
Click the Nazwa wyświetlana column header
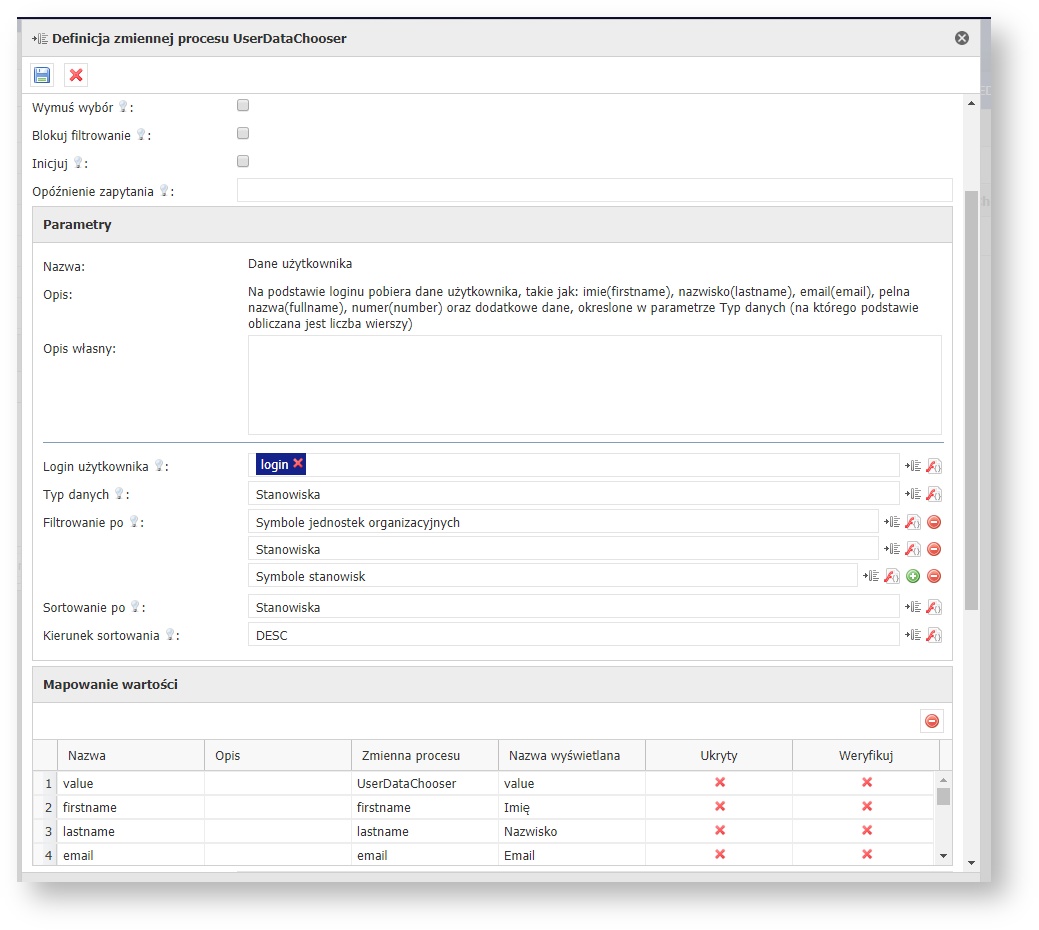pyautogui.click(x=571, y=755)
